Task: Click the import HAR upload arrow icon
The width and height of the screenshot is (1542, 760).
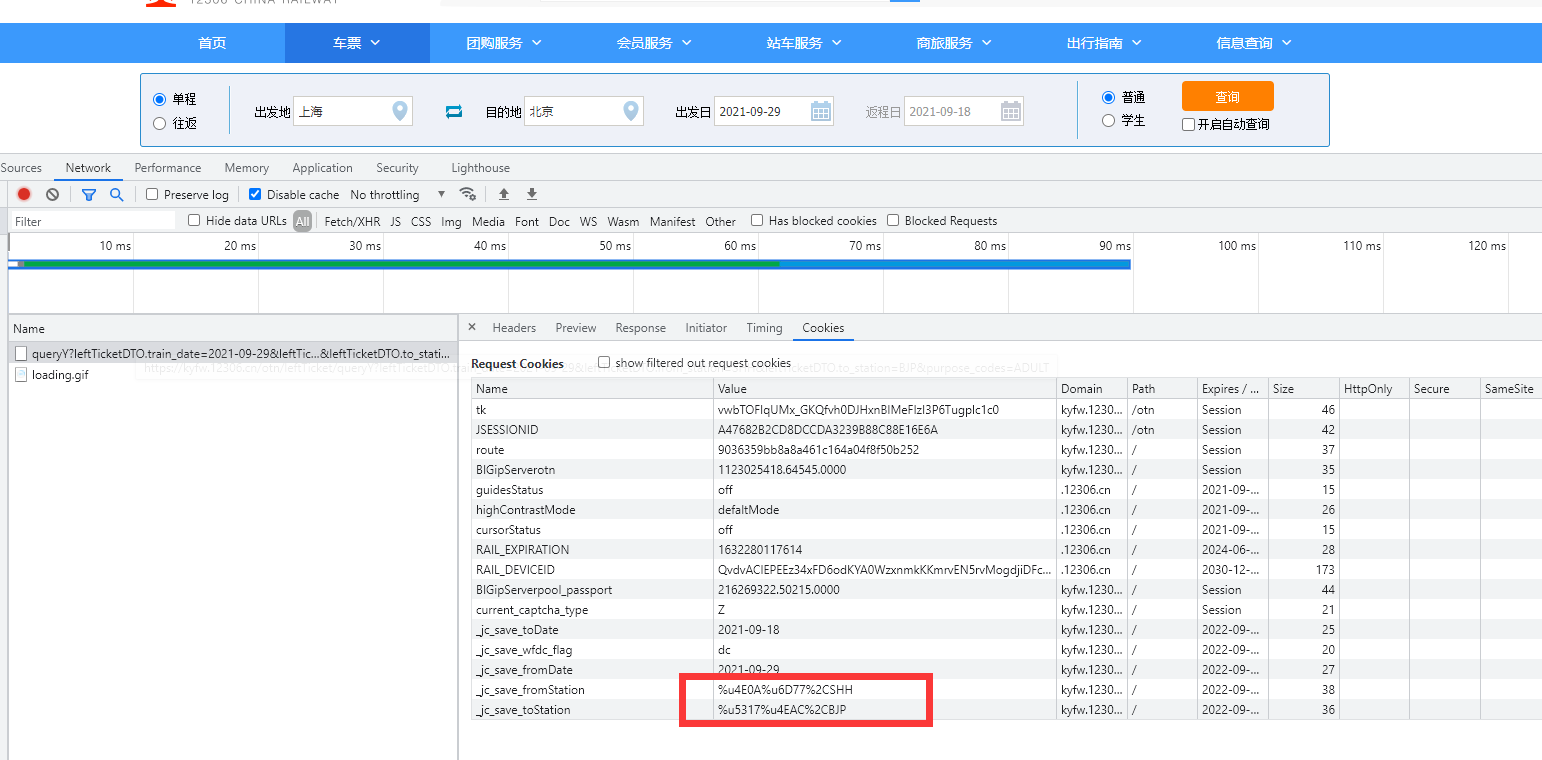Action: click(504, 194)
